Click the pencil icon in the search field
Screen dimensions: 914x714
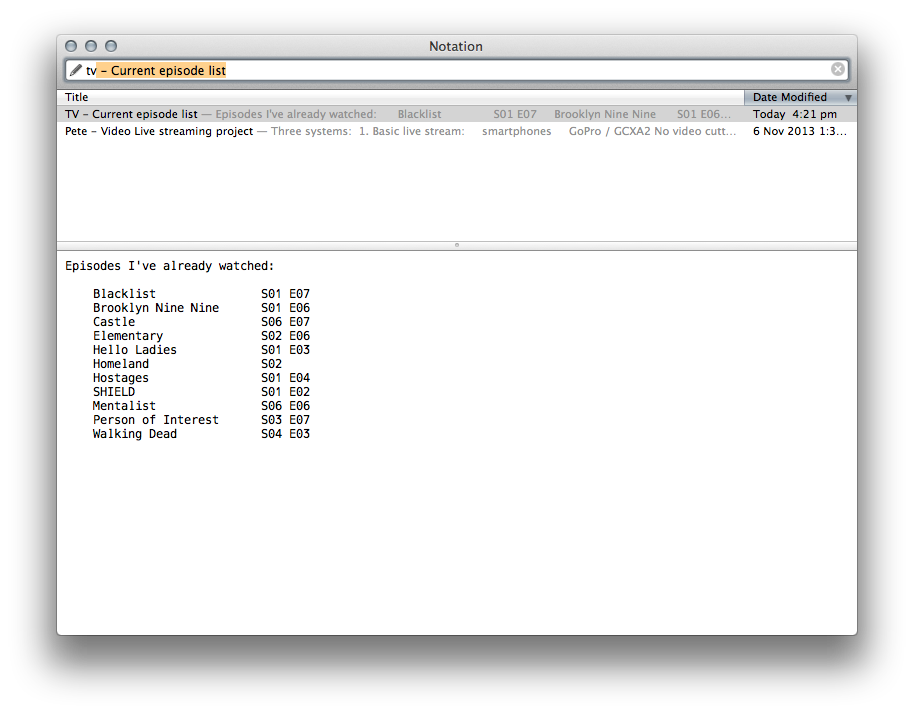coord(76,71)
